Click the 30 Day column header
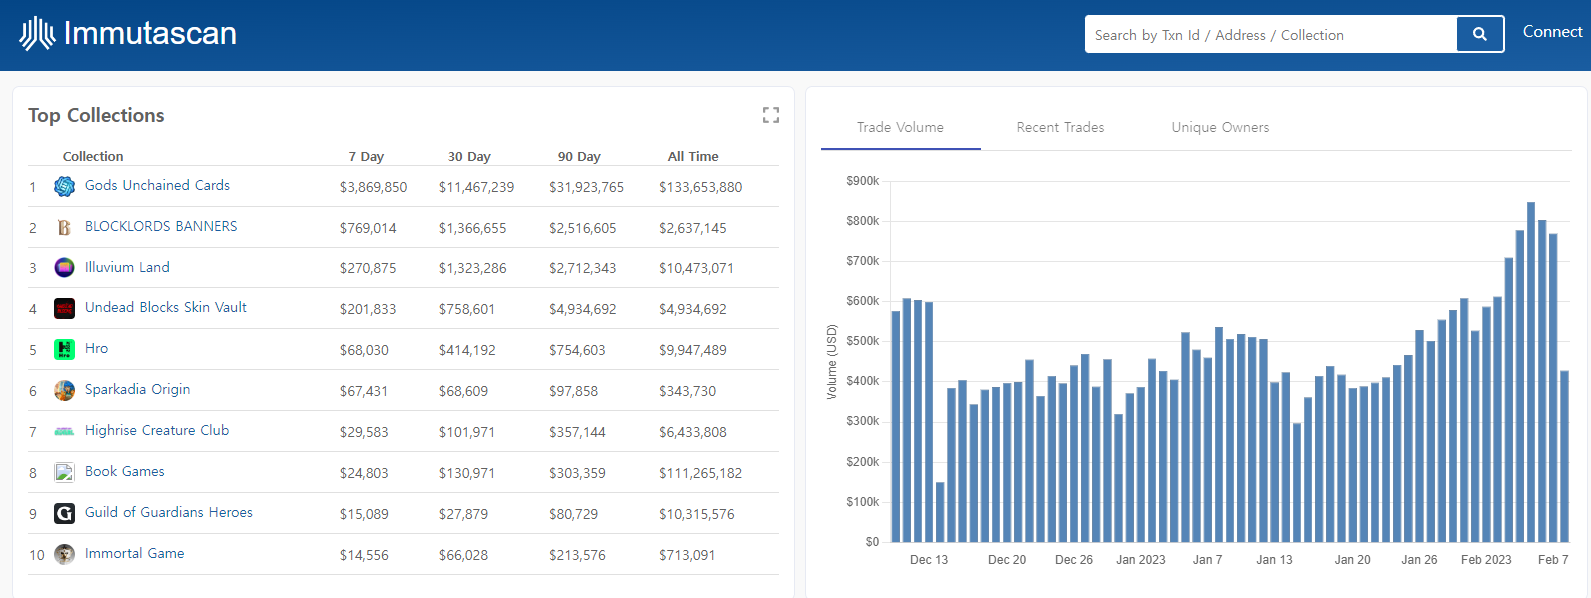 pyautogui.click(x=469, y=156)
